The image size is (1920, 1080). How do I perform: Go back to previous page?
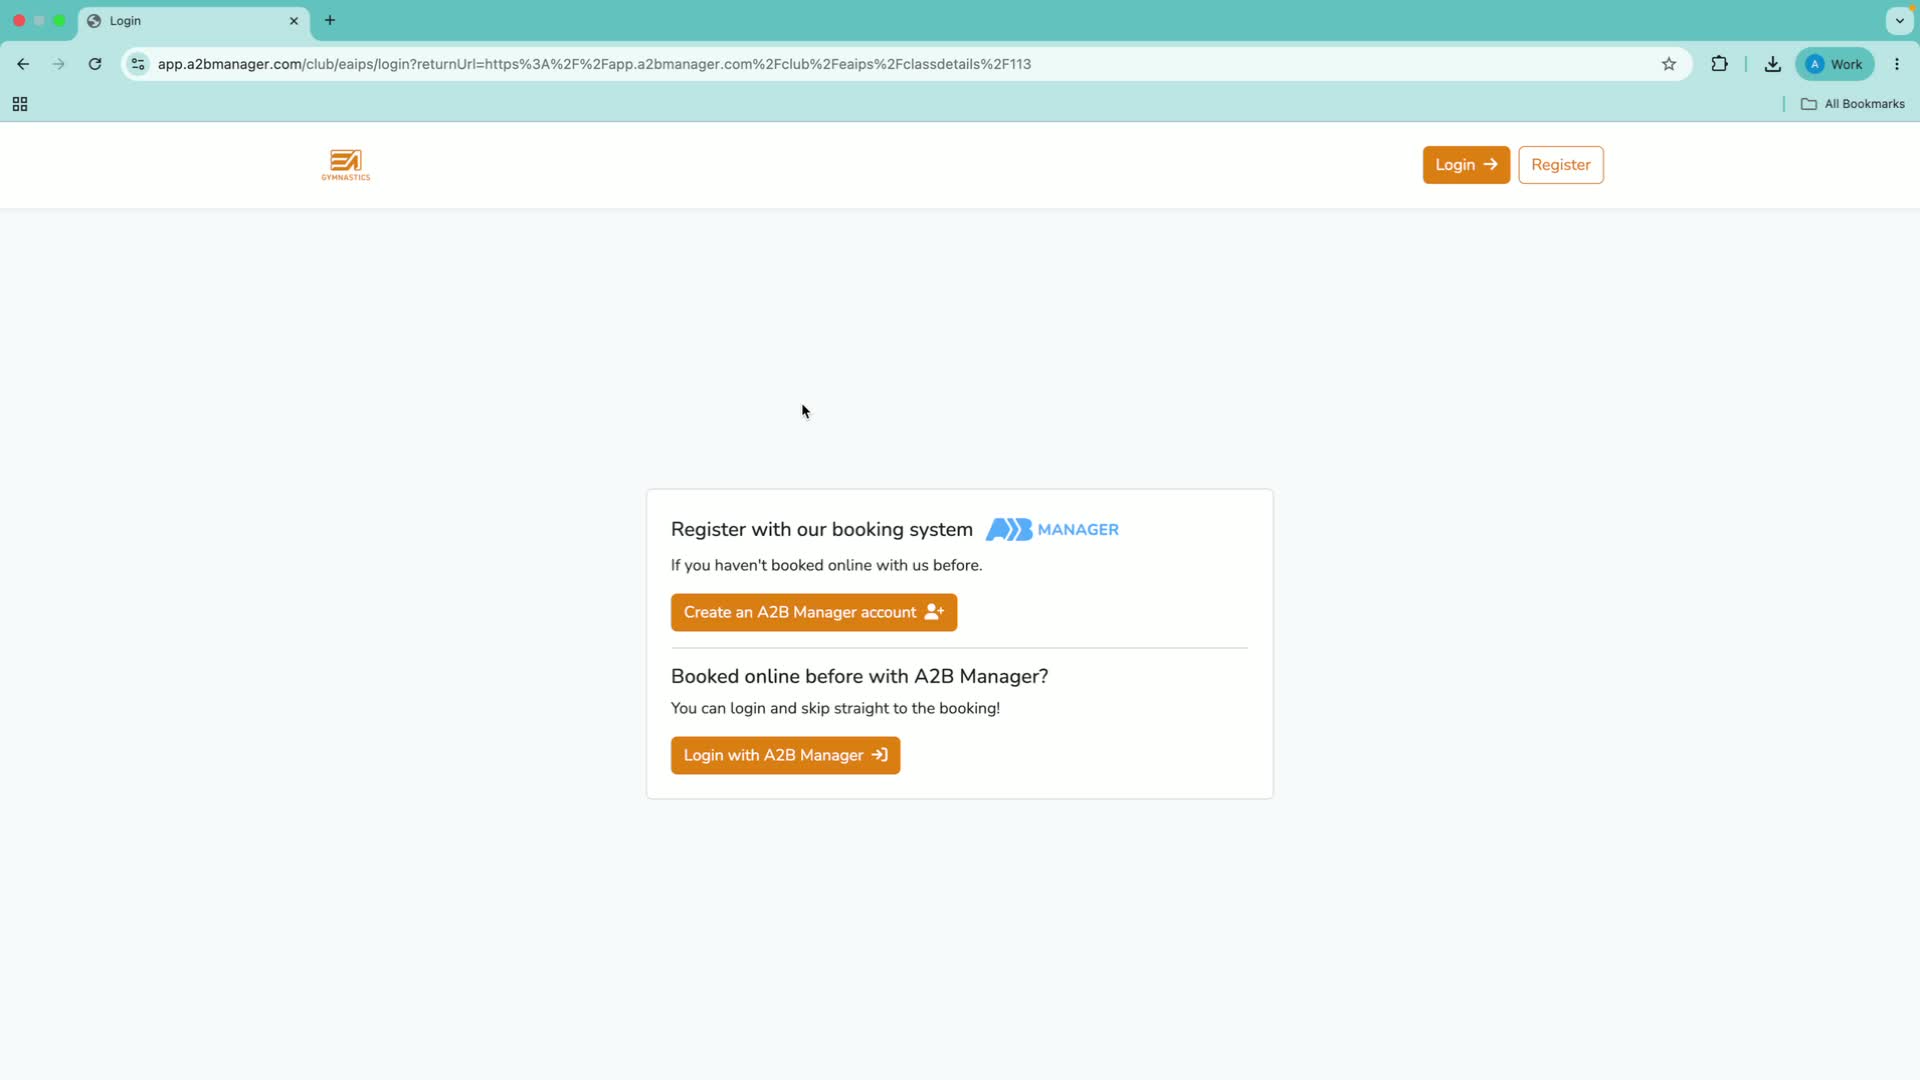pos(23,64)
